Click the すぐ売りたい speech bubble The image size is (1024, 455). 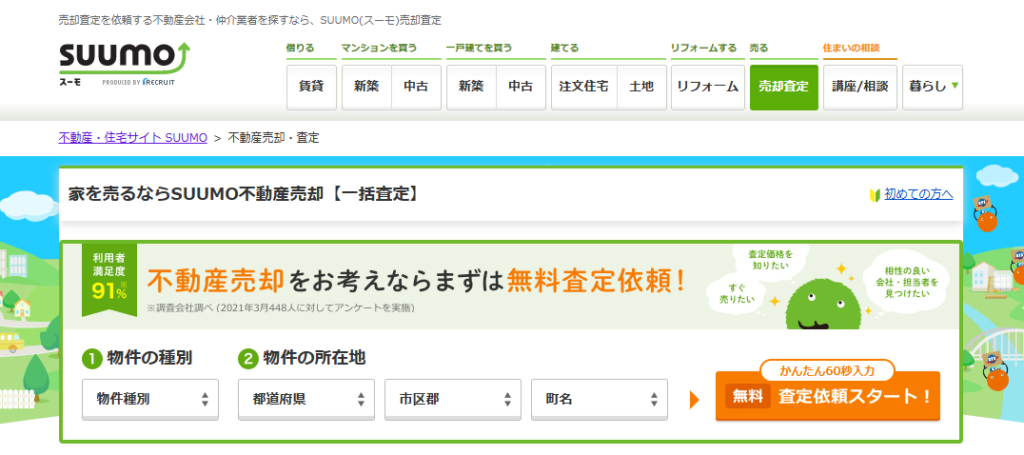tap(734, 292)
